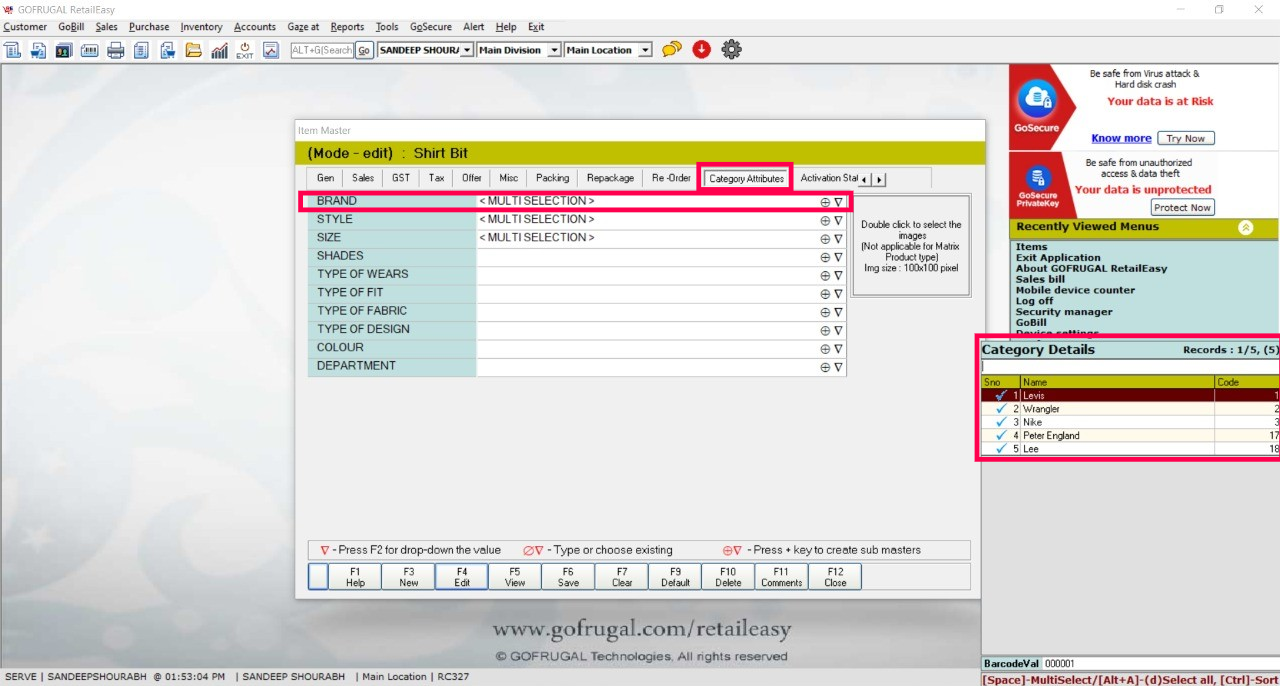The image size is (1280, 686).
Task: Click the plus icon in TYPE OF DESIGN row
Action: click(x=825, y=330)
